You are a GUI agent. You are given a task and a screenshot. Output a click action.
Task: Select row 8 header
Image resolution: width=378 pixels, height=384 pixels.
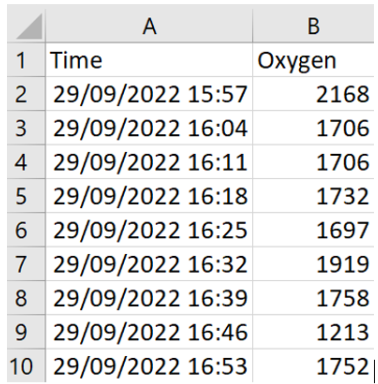tap(26, 298)
